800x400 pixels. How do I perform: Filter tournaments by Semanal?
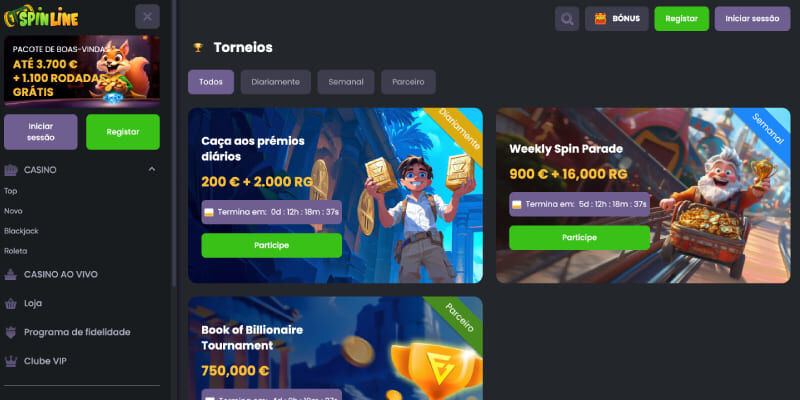pos(346,82)
